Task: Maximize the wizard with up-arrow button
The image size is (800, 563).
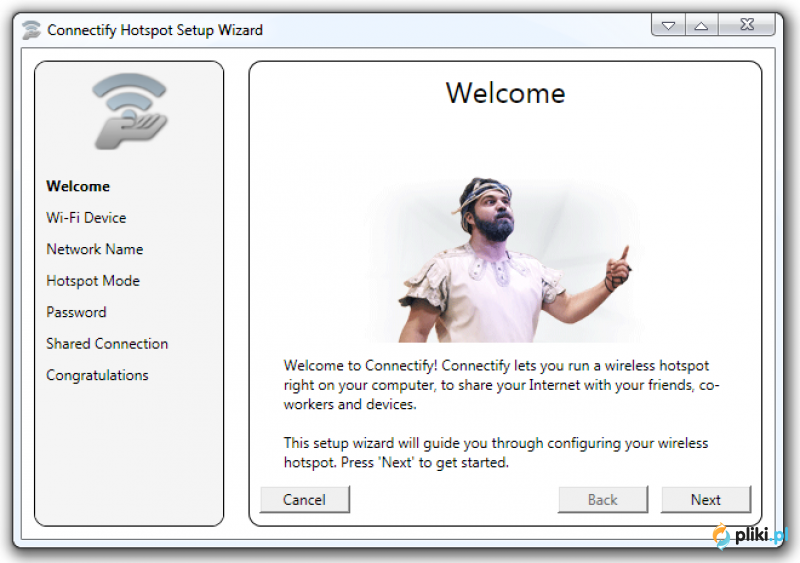Action: click(x=702, y=25)
